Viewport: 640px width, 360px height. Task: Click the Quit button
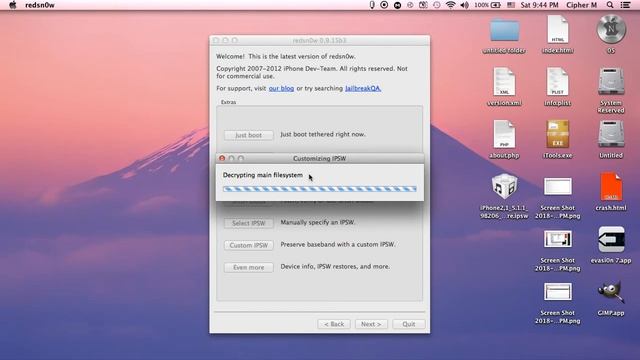point(409,324)
